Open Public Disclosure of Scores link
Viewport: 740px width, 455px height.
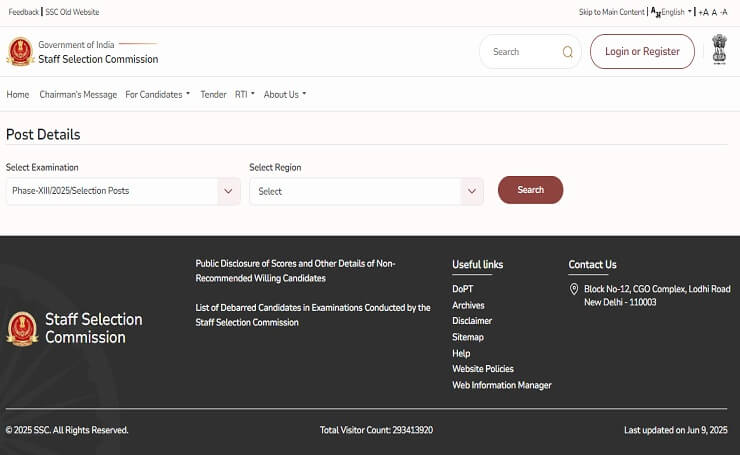click(295, 271)
